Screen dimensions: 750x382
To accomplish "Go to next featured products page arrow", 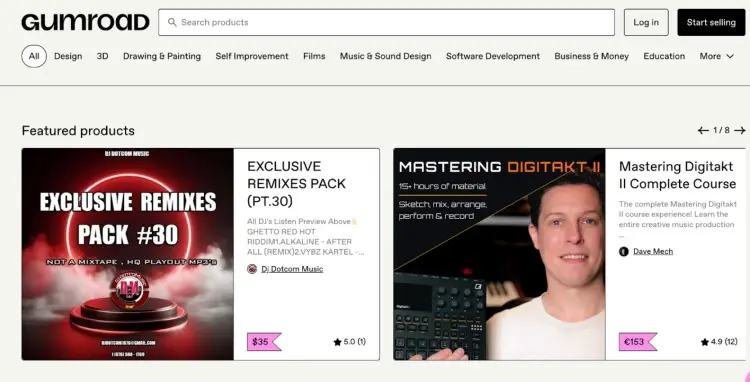I will (740, 130).
